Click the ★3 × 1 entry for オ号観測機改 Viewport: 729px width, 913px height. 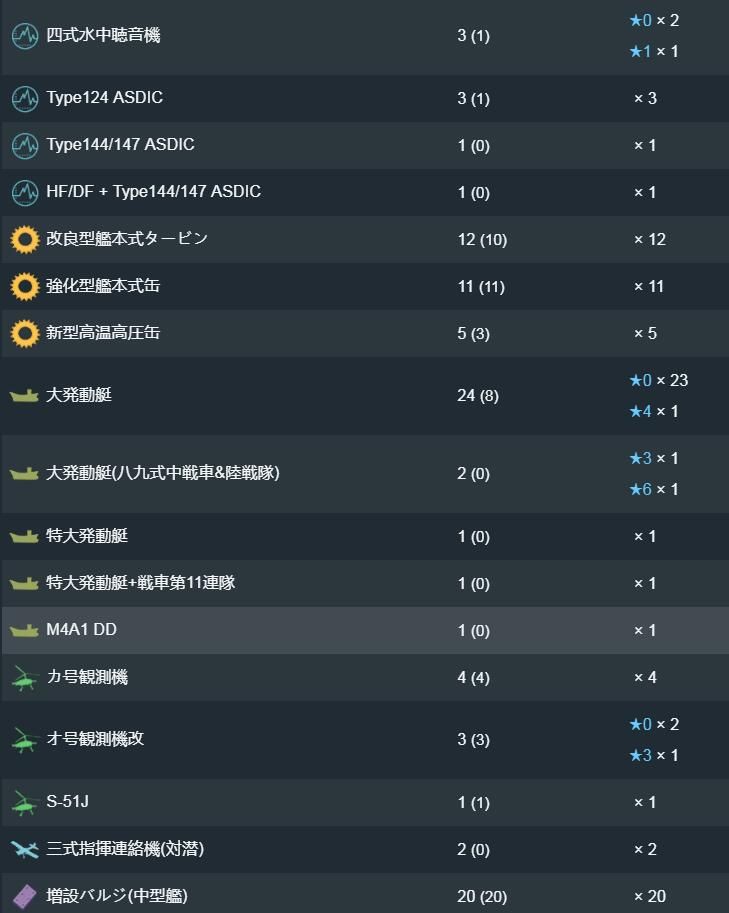click(x=654, y=755)
